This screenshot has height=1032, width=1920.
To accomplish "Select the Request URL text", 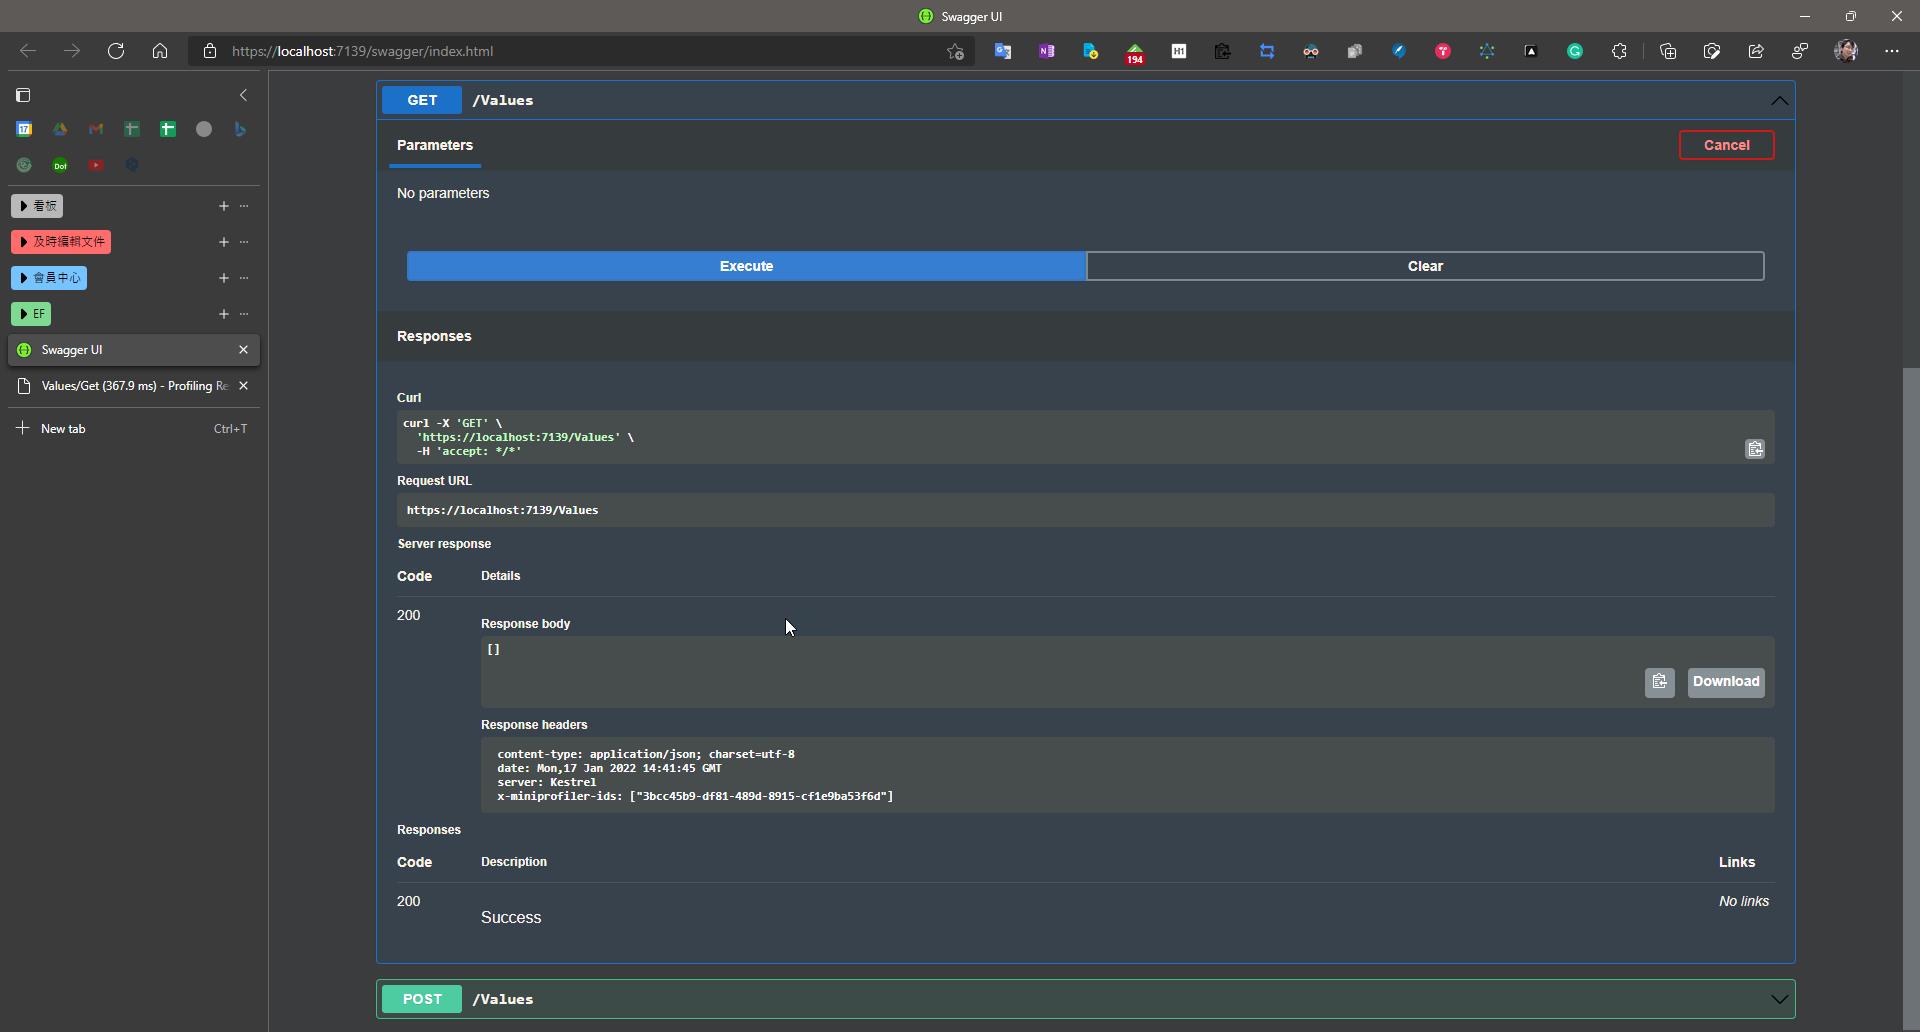I will coord(502,510).
